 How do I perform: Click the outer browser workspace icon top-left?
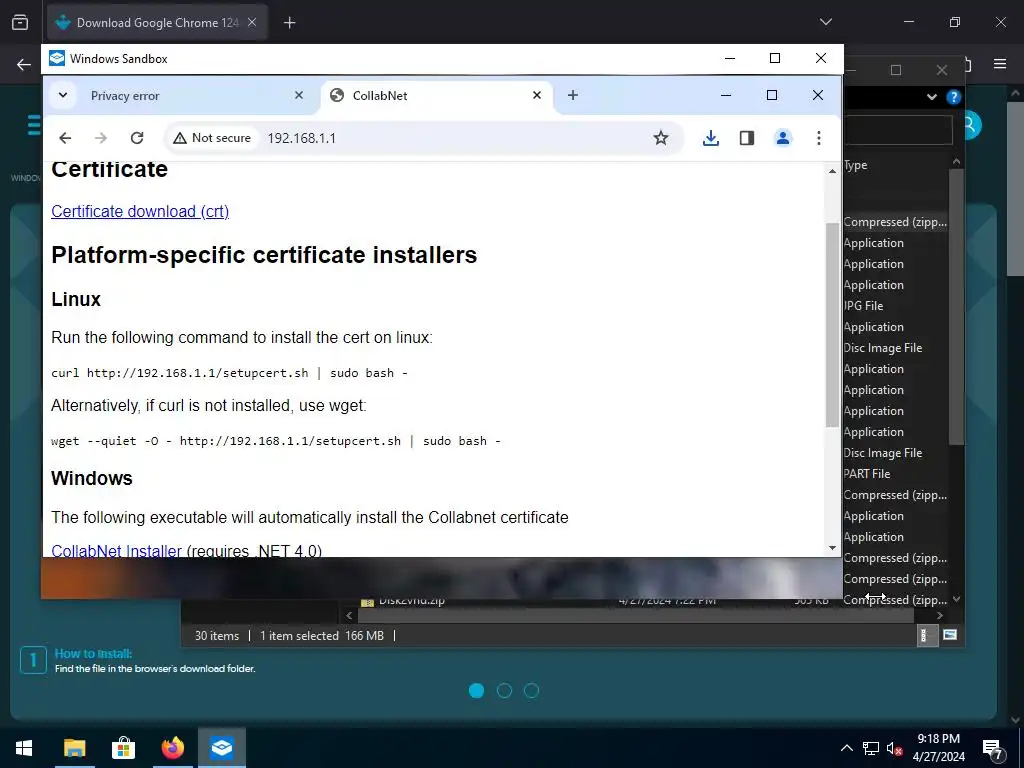(x=20, y=23)
